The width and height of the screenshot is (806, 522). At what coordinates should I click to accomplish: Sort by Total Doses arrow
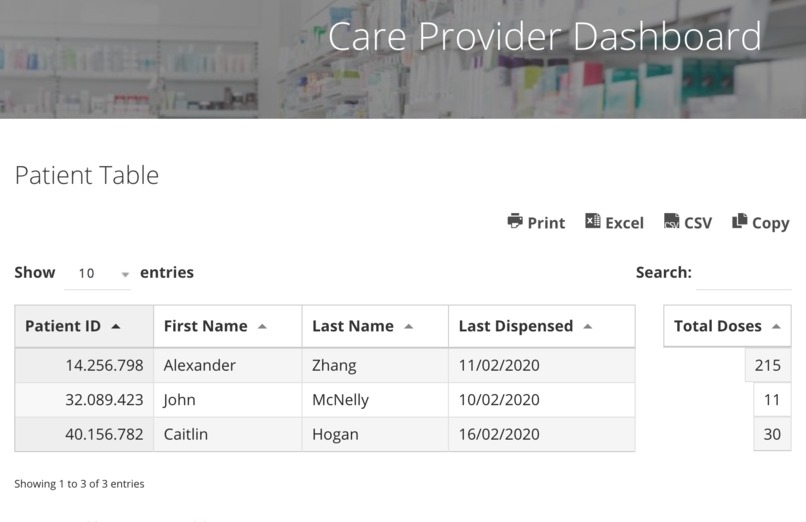pos(776,326)
